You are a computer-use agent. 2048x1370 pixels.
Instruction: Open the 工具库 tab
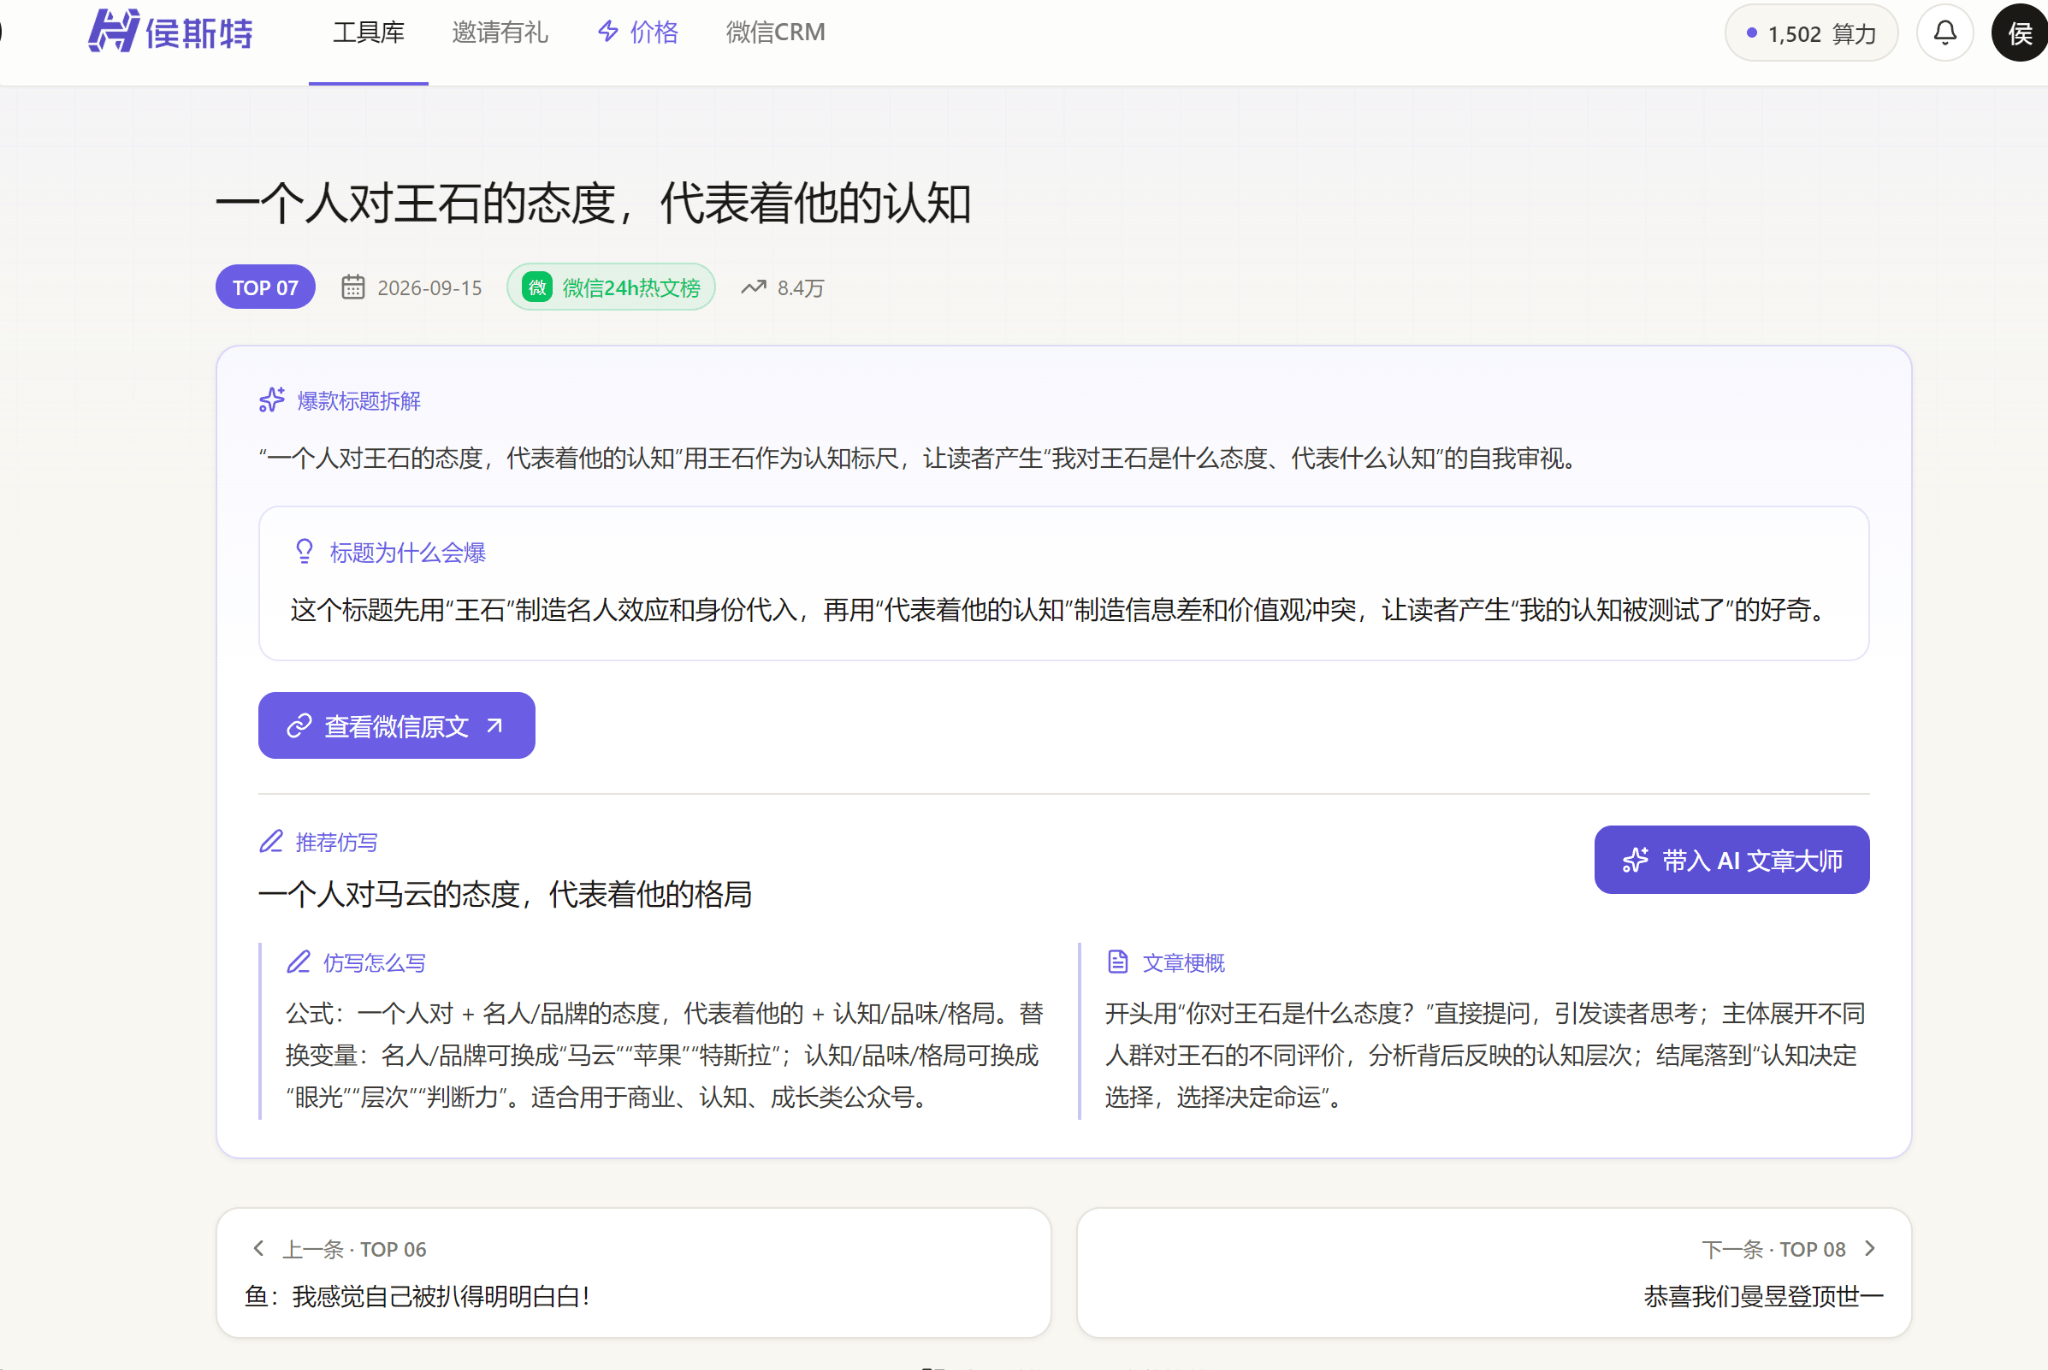[x=368, y=33]
